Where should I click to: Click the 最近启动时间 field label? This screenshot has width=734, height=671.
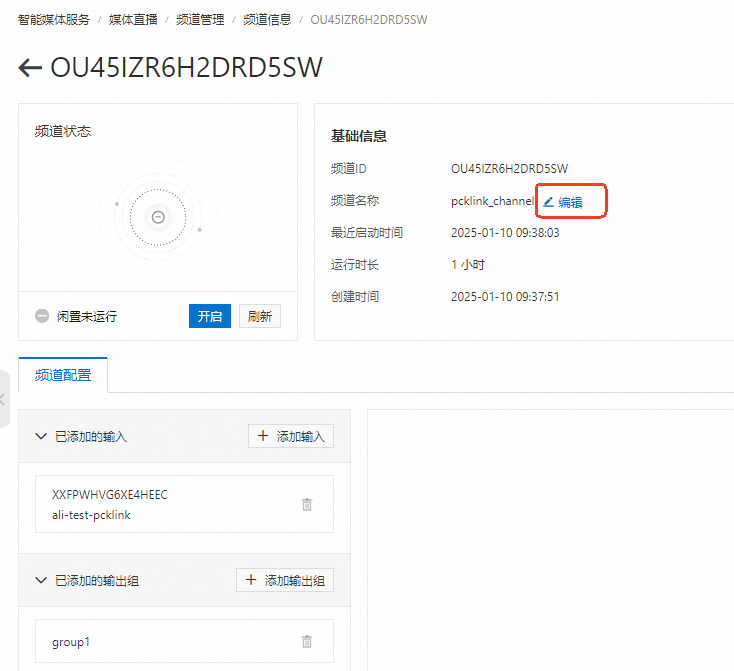(x=367, y=233)
